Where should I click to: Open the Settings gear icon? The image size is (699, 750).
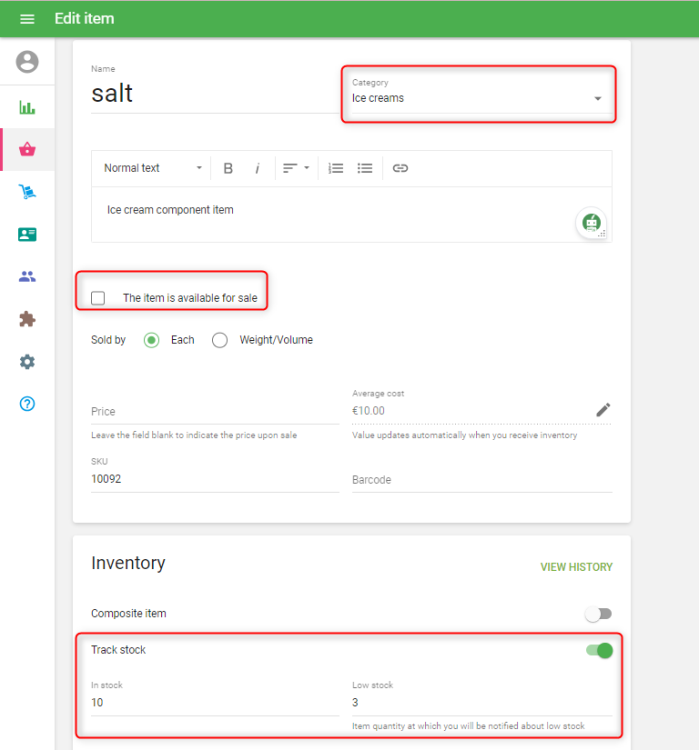point(27,362)
